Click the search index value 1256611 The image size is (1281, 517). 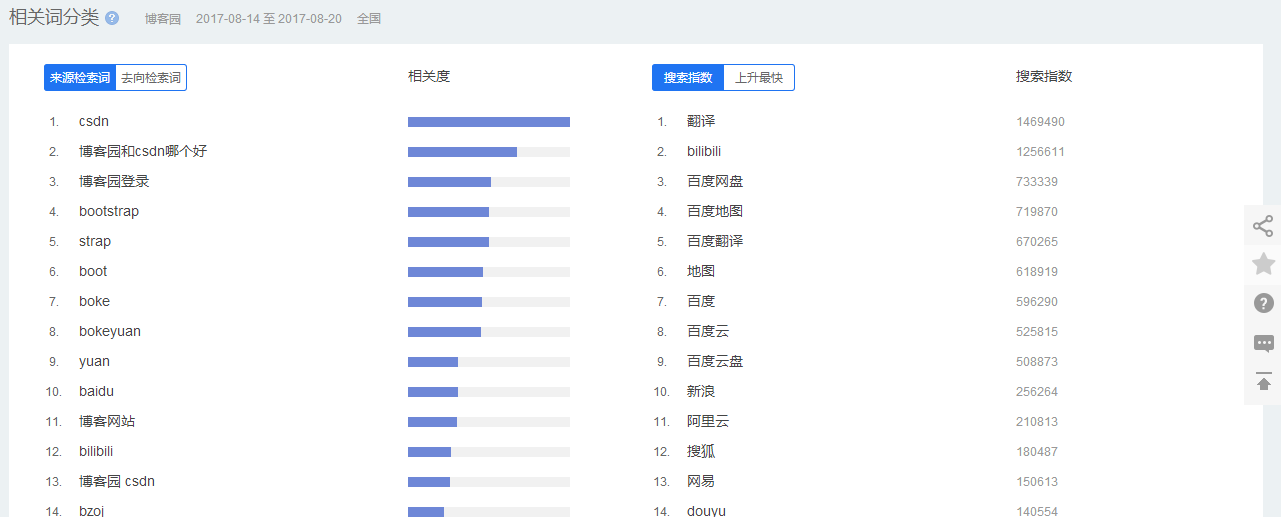click(x=1040, y=152)
